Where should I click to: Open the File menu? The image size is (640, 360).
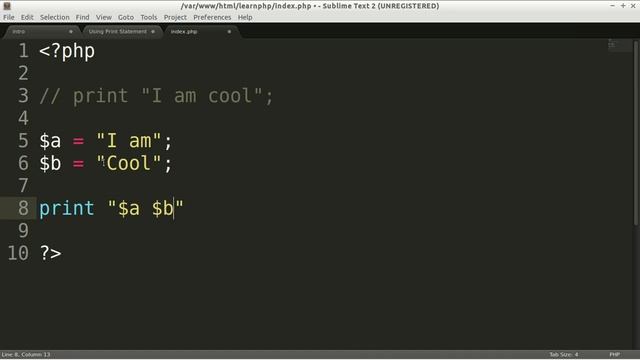[x=9, y=17]
